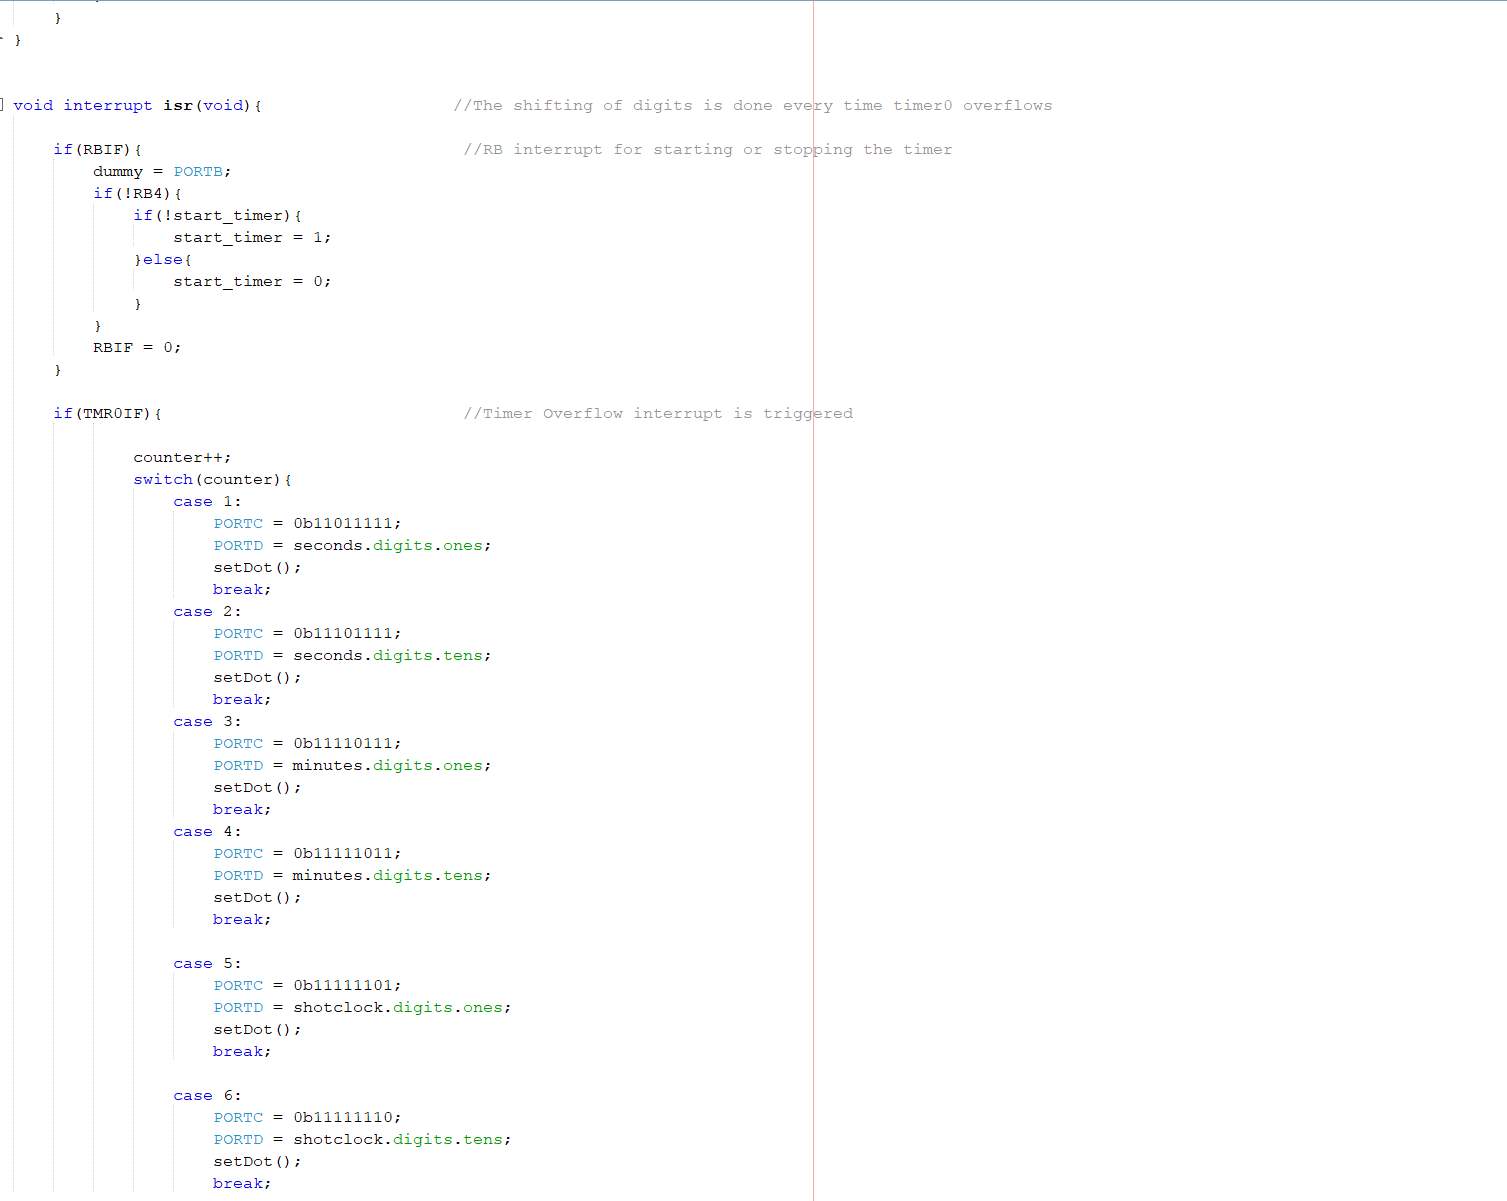
Task: Click the 'PORTC = 0b11101111;' line
Action: [307, 633]
